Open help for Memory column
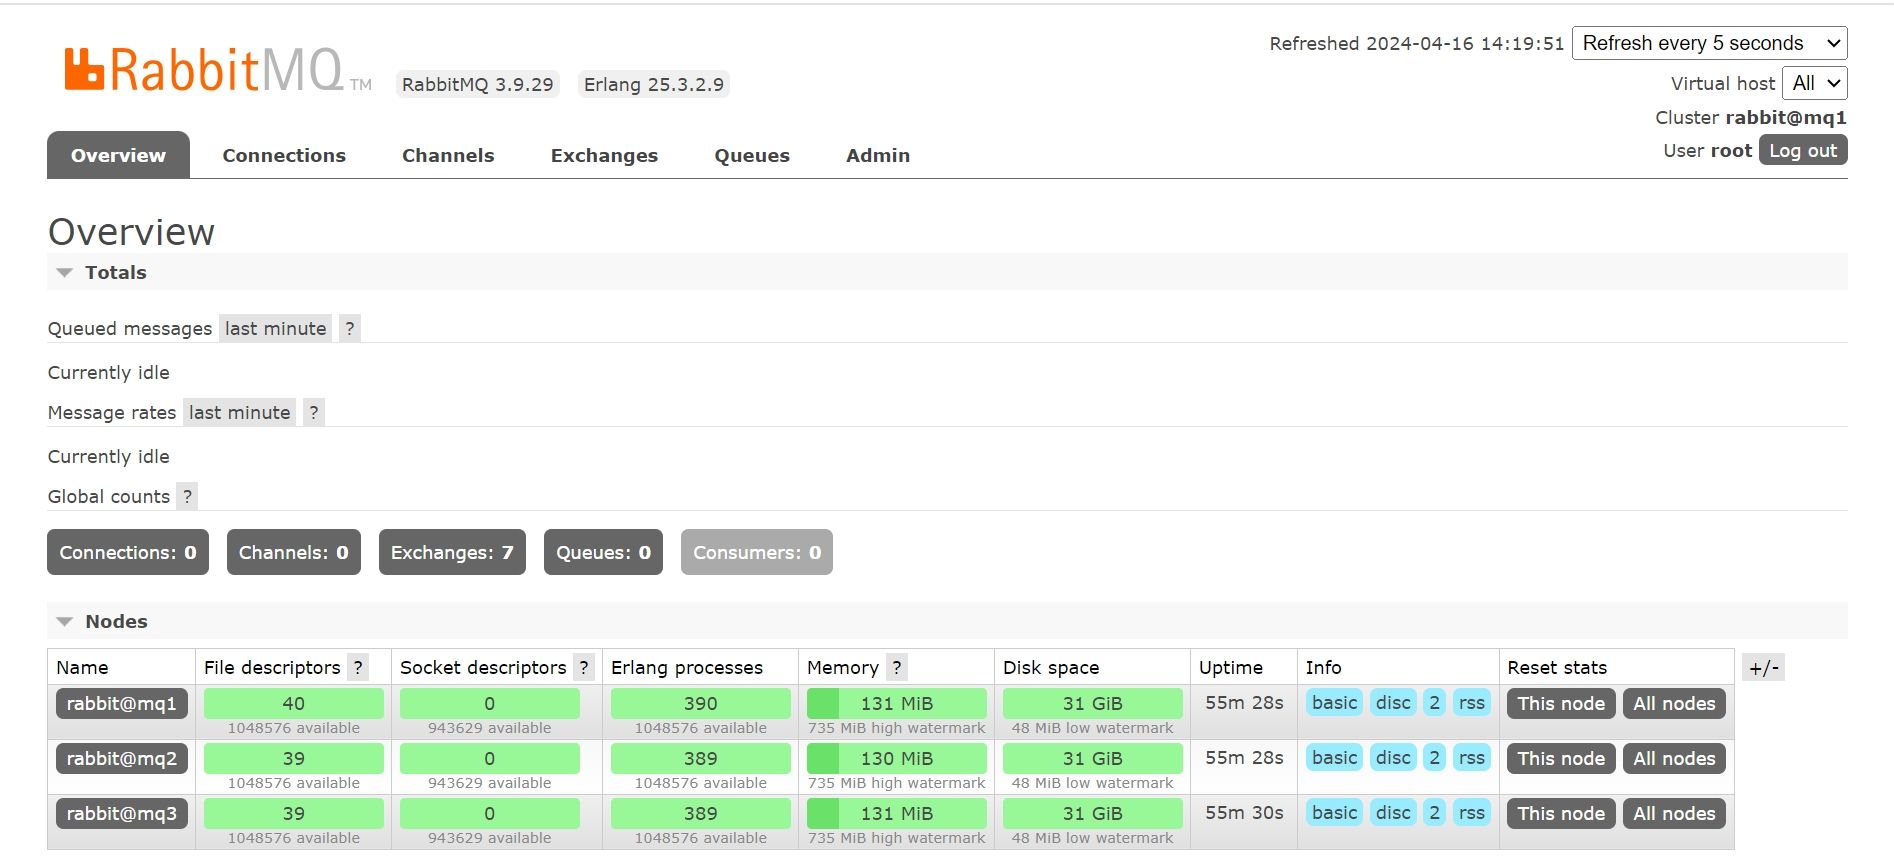1894x867 pixels. (x=897, y=667)
